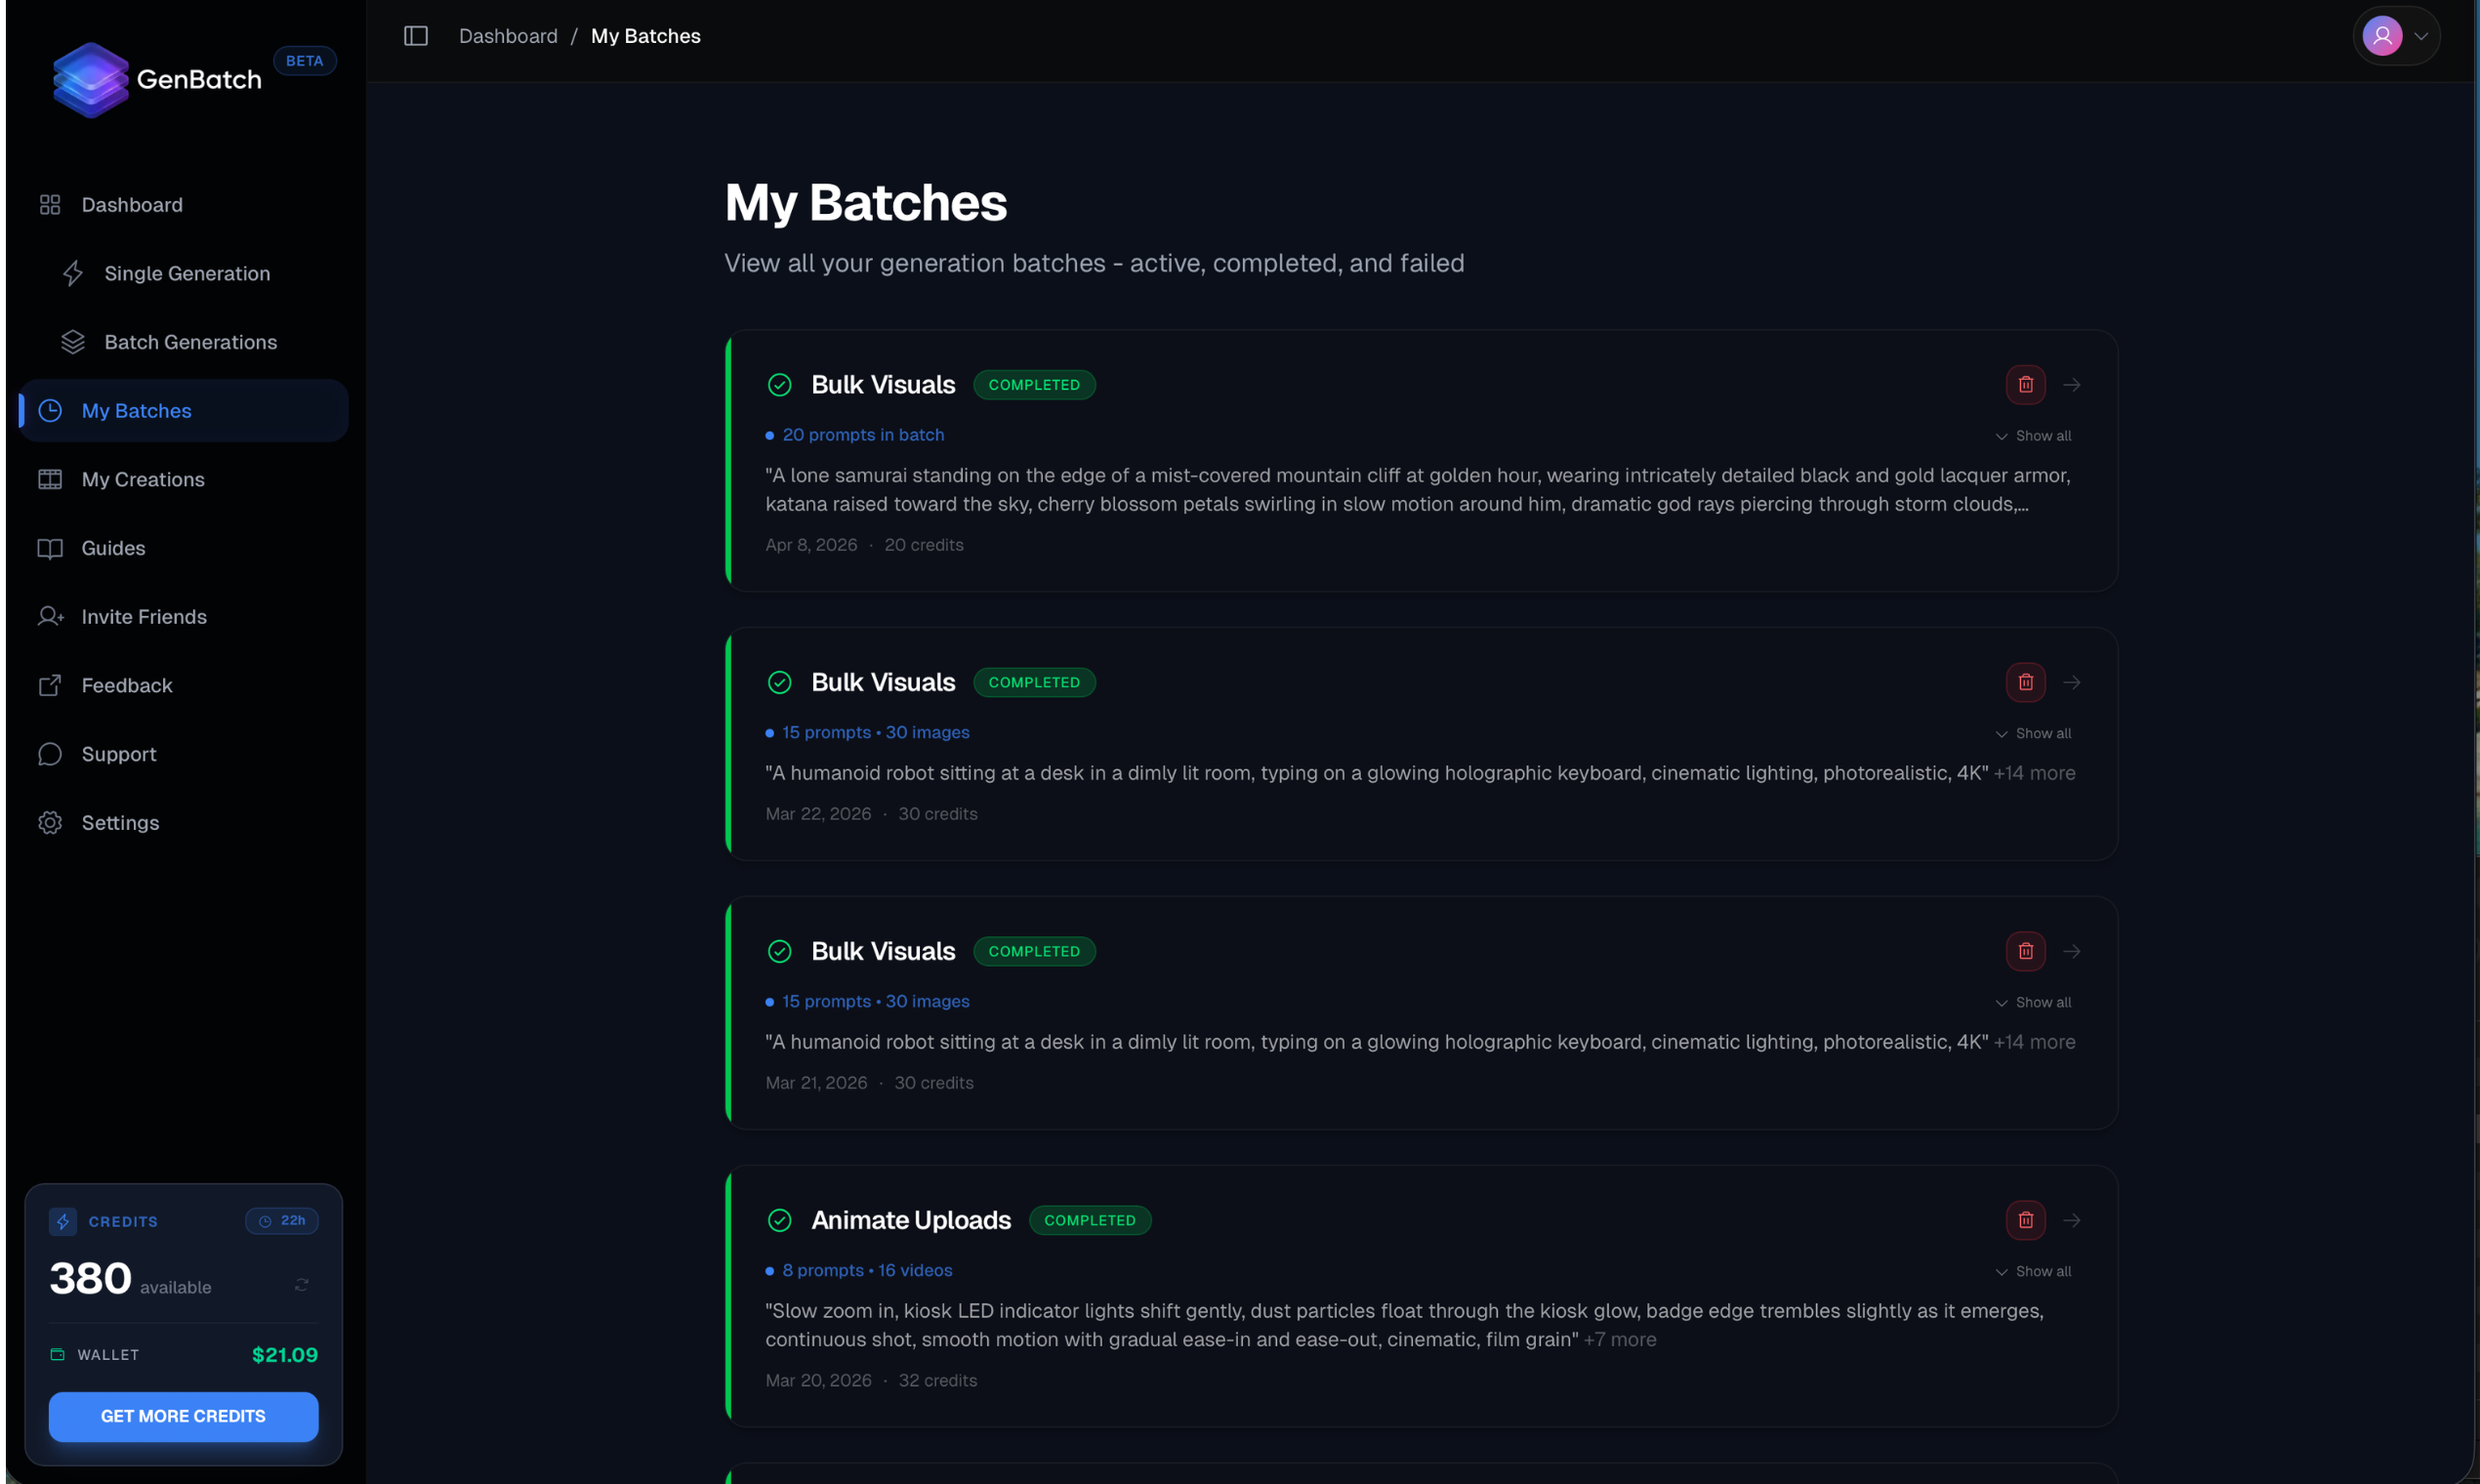Open the user avatar menu
2480x1484 pixels.
2396,36
